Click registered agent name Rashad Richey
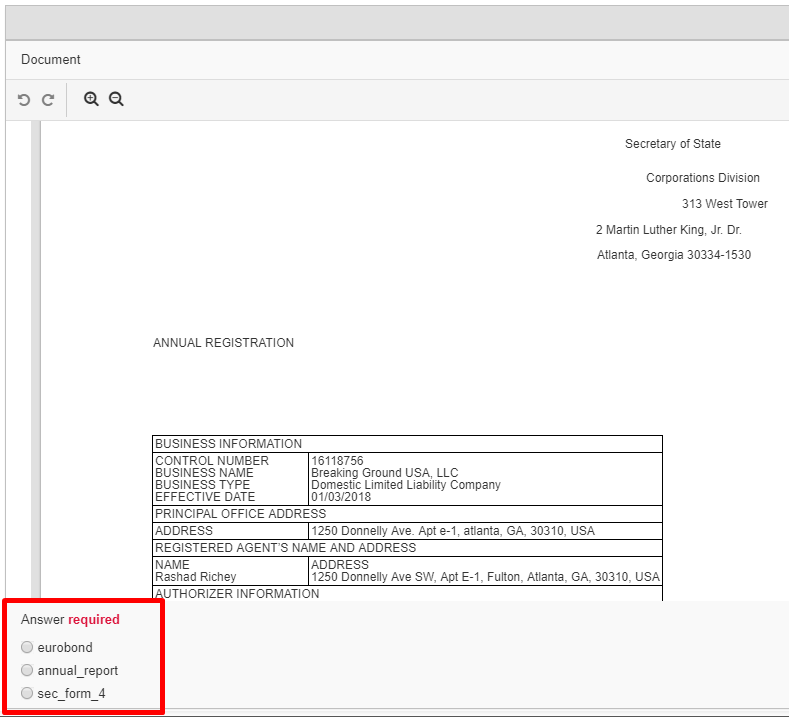The width and height of the screenshot is (789, 717). tap(195, 577)
